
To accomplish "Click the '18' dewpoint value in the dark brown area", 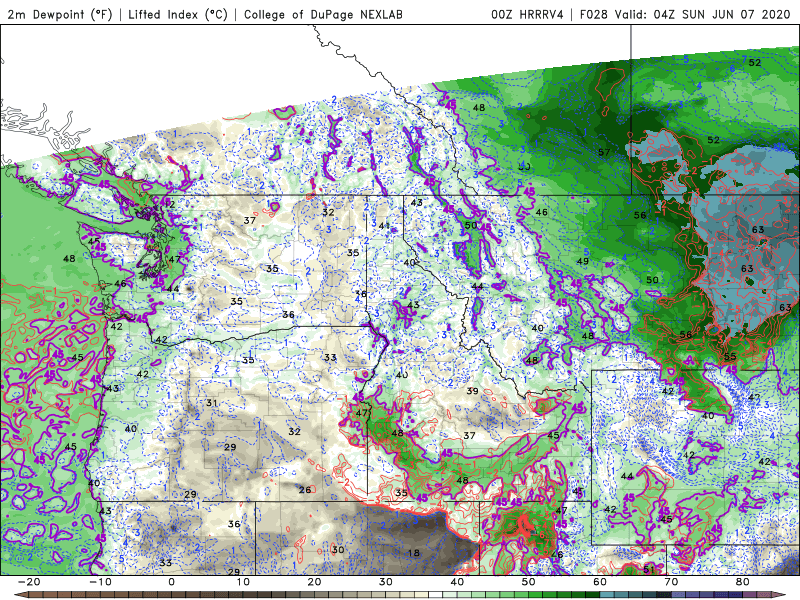I will 414,553.
